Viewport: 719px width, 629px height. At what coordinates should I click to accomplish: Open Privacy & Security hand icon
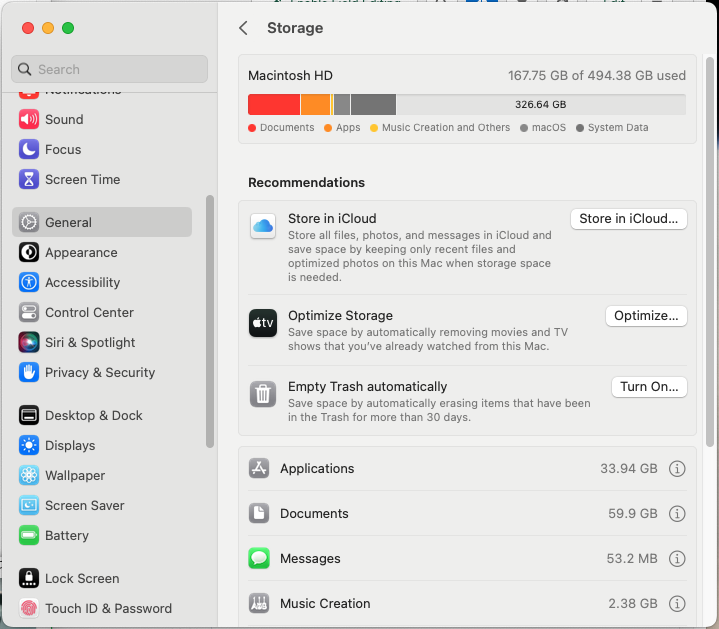pyautogui.click(x=28, y=372)
